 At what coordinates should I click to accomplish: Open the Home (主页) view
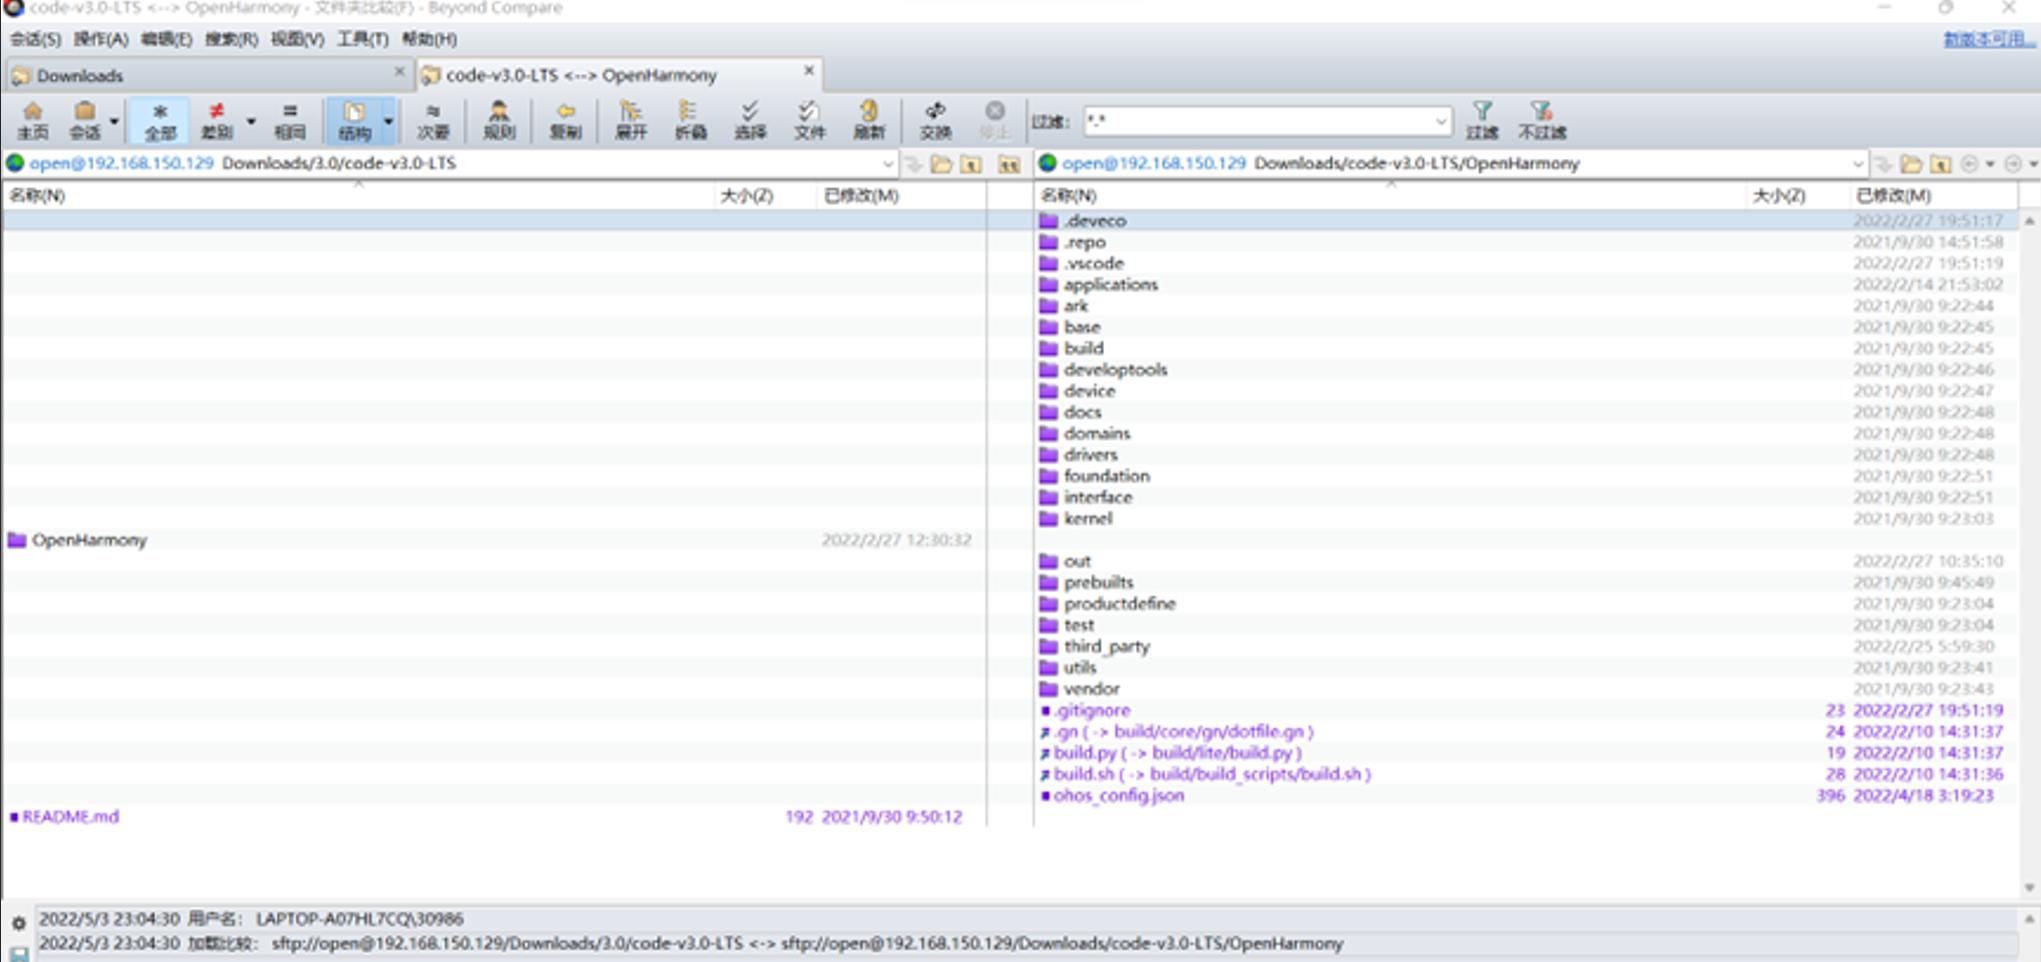pyautogui.click(x=32, y=120)
